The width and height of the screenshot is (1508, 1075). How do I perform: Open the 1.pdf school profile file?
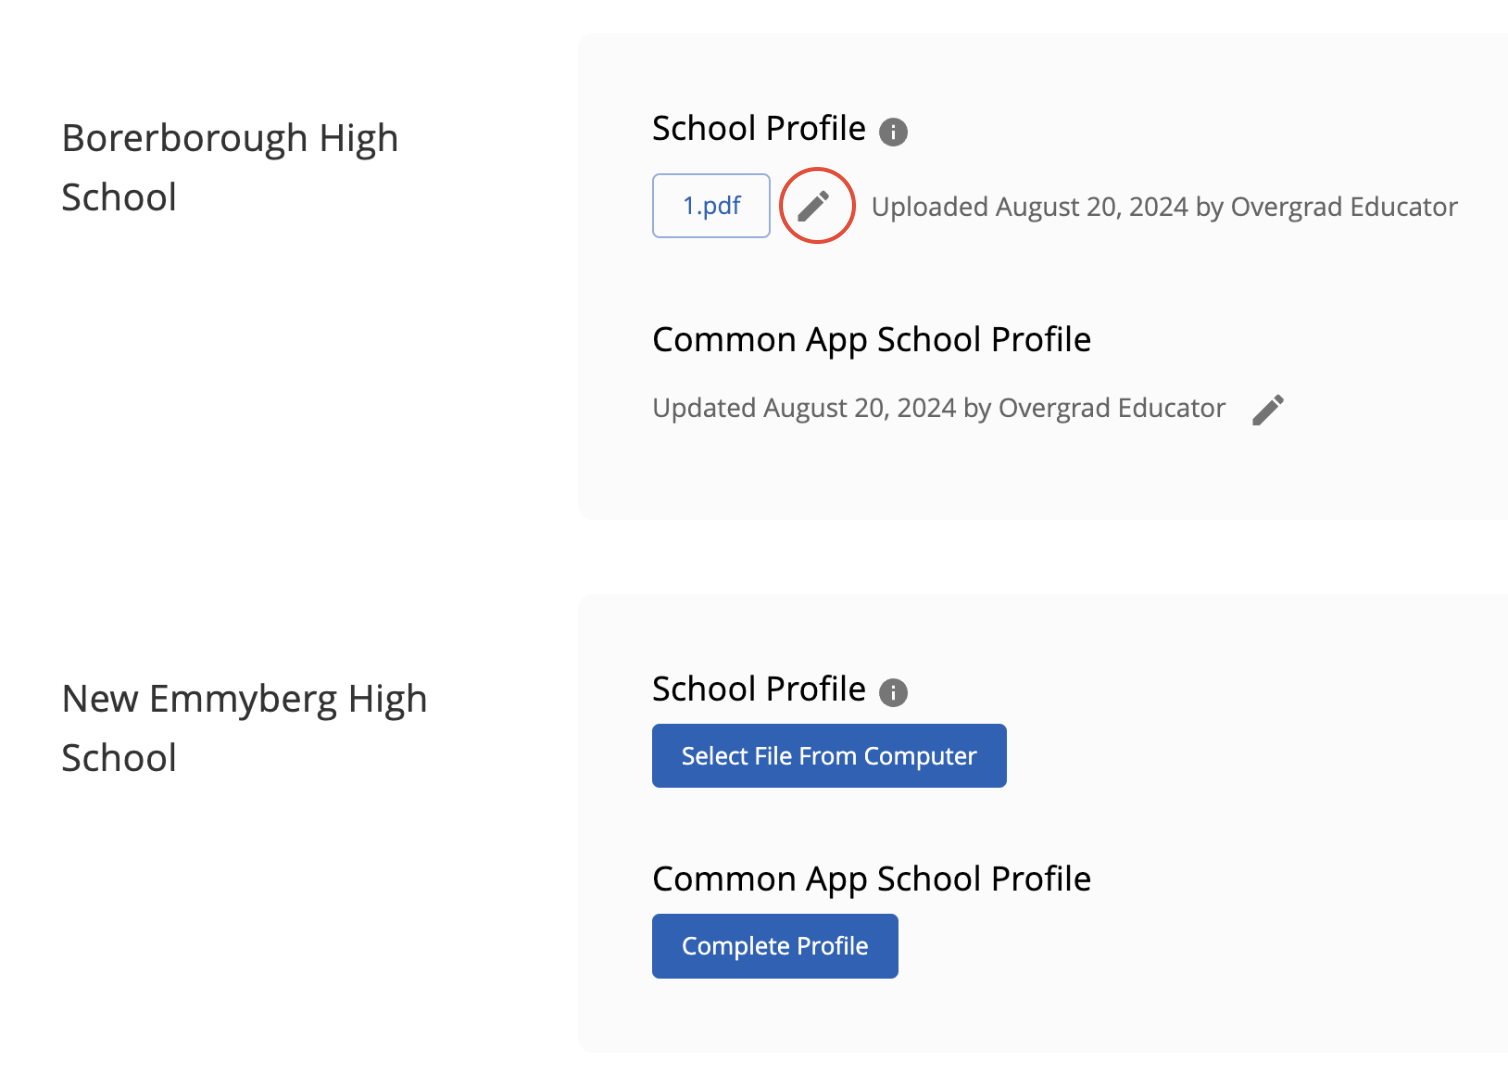(x=711, y=206)
